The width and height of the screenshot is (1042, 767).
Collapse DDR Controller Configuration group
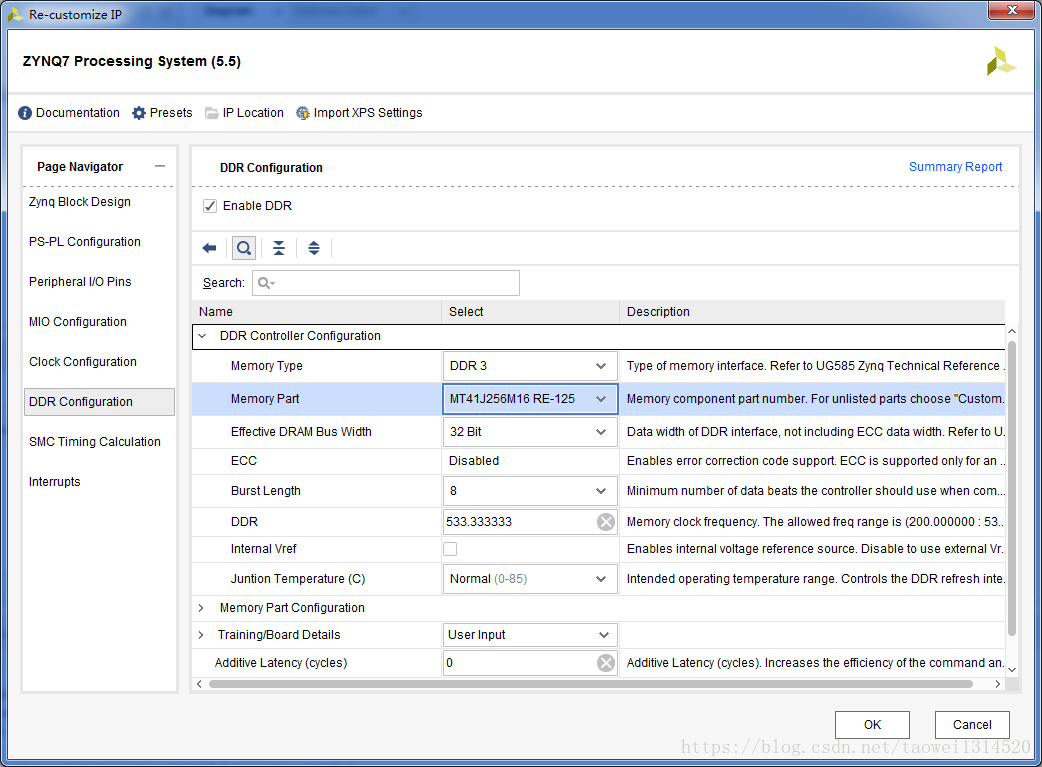click(202, 336)
